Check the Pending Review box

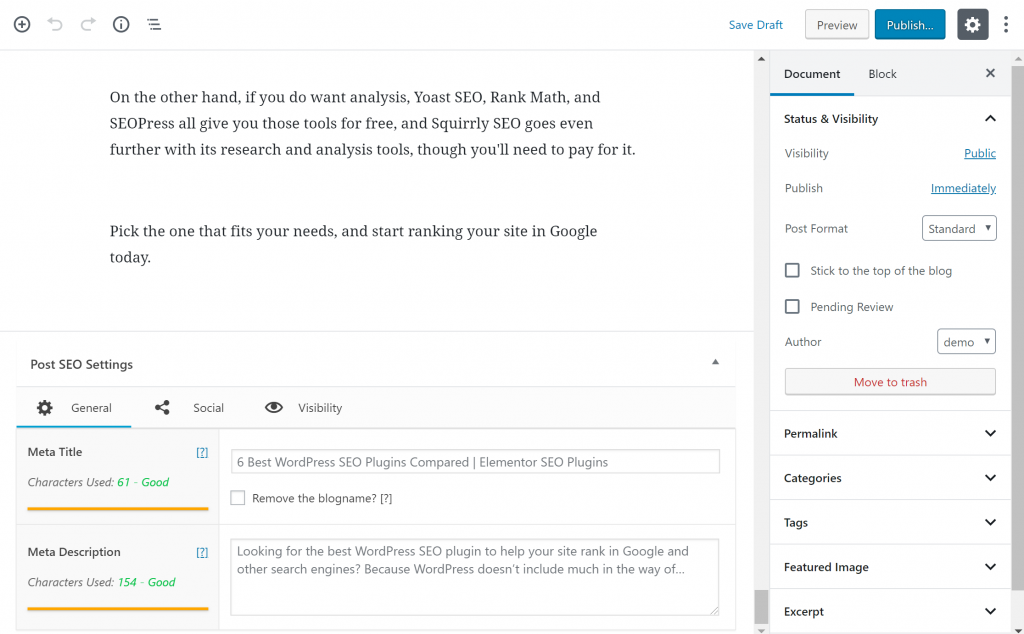point(793,307)
